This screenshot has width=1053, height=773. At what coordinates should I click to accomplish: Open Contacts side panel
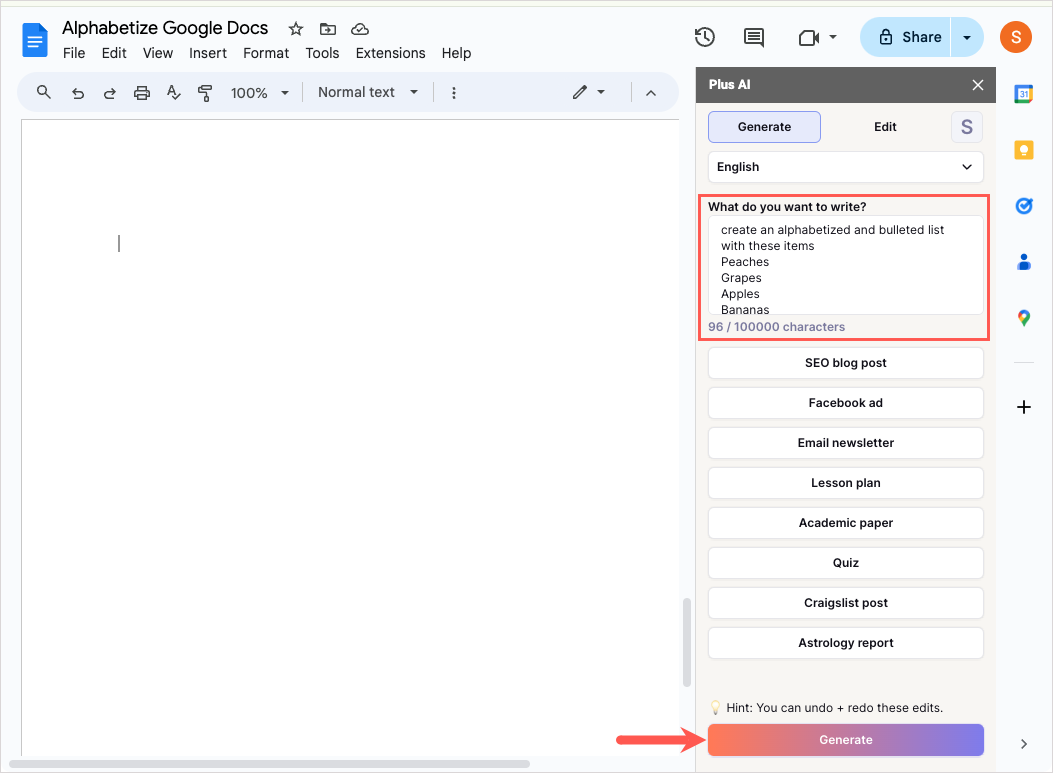pos(1023,262)
